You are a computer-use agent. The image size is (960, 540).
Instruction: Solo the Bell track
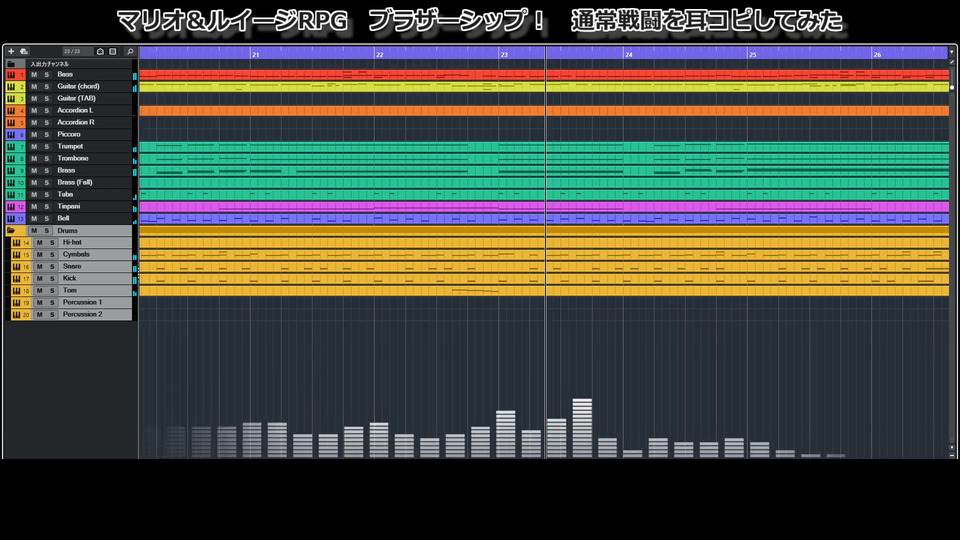point(47,219)
